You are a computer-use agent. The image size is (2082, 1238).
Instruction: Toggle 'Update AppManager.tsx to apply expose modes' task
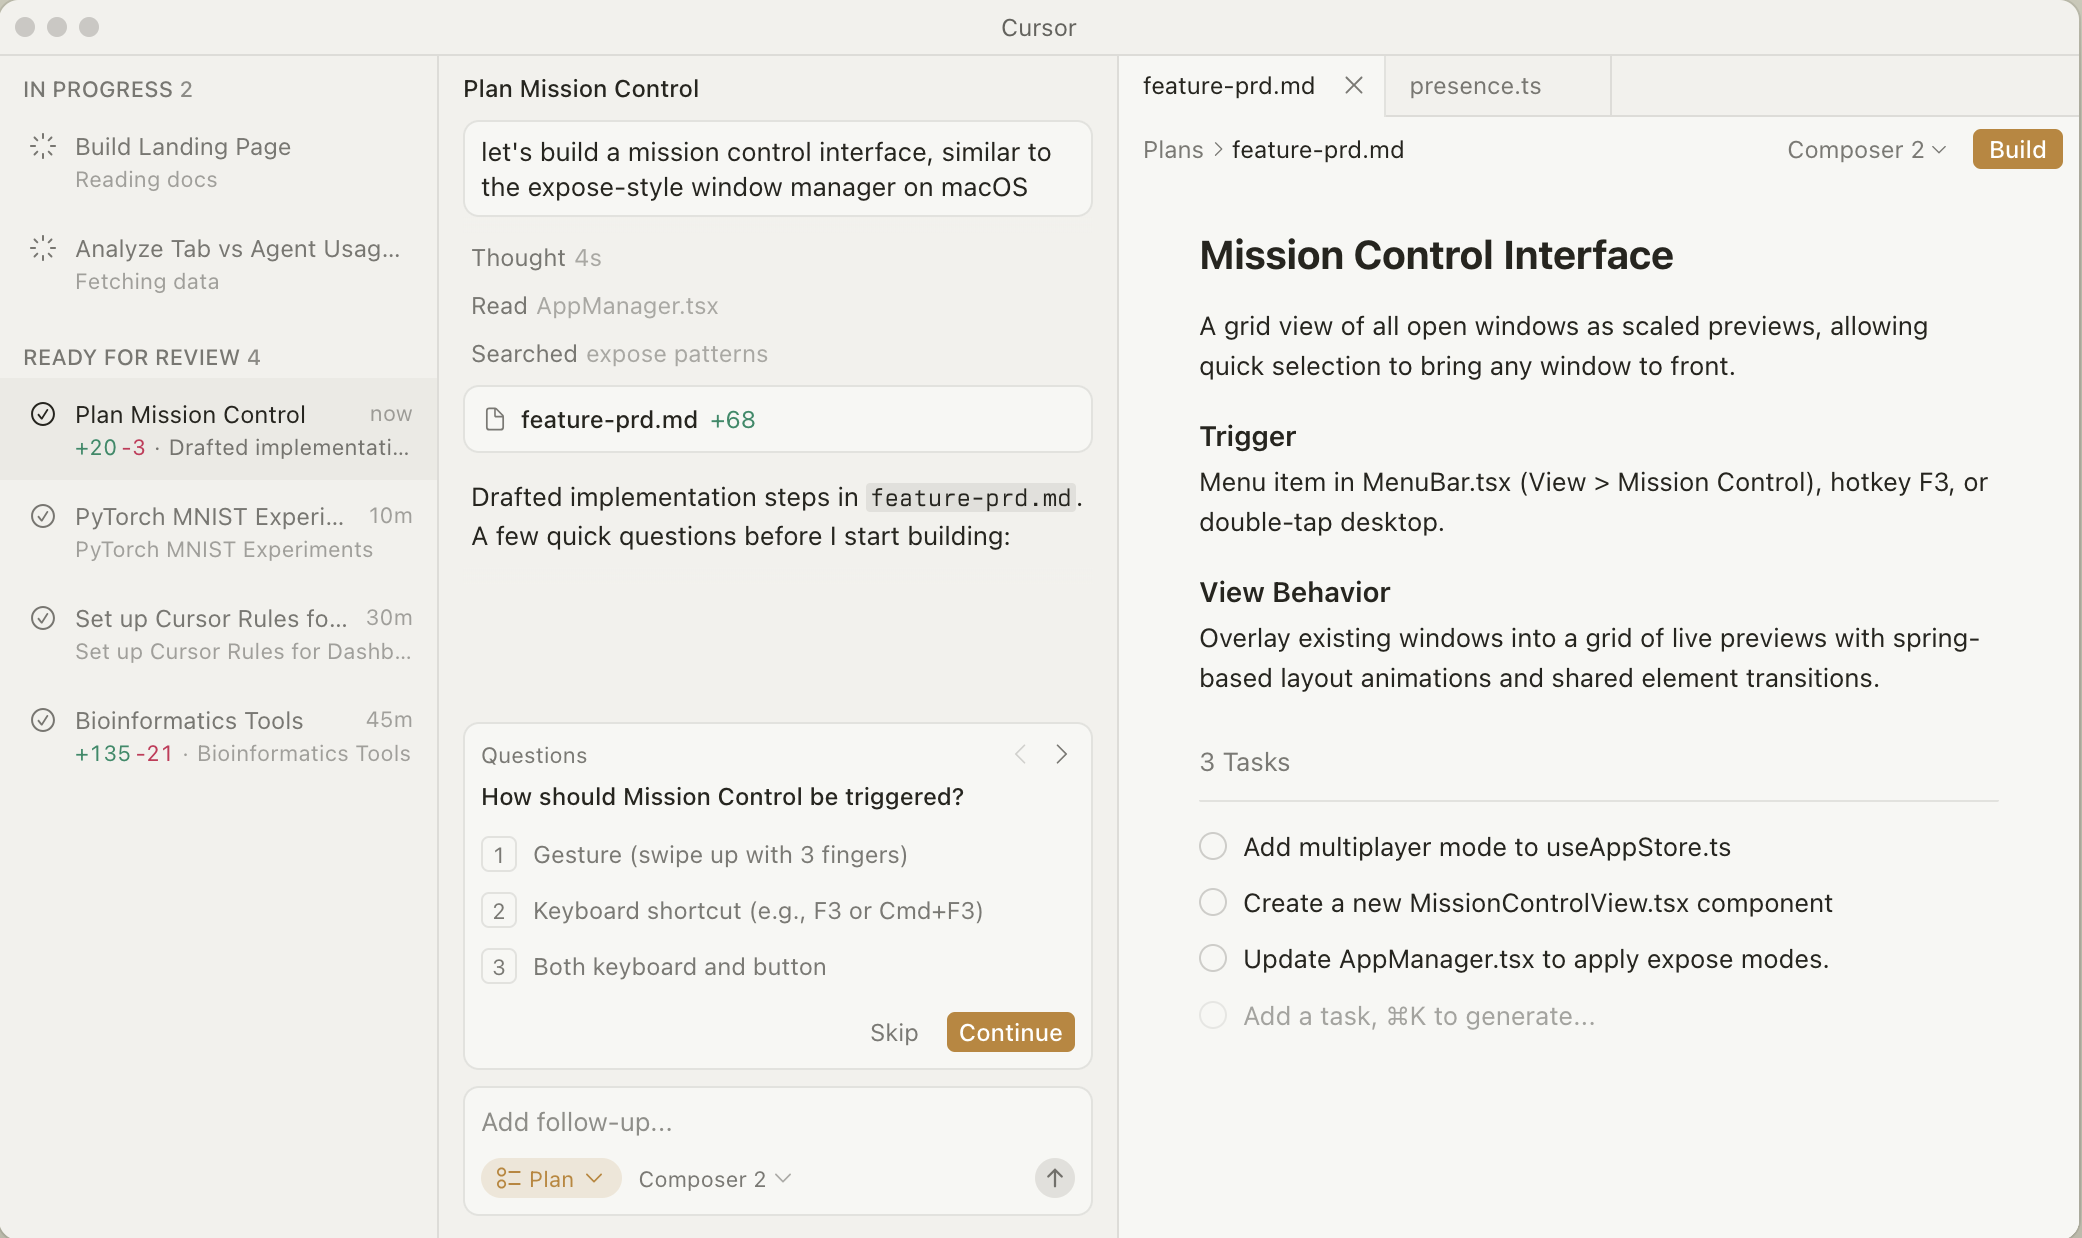pos(1213,959)
